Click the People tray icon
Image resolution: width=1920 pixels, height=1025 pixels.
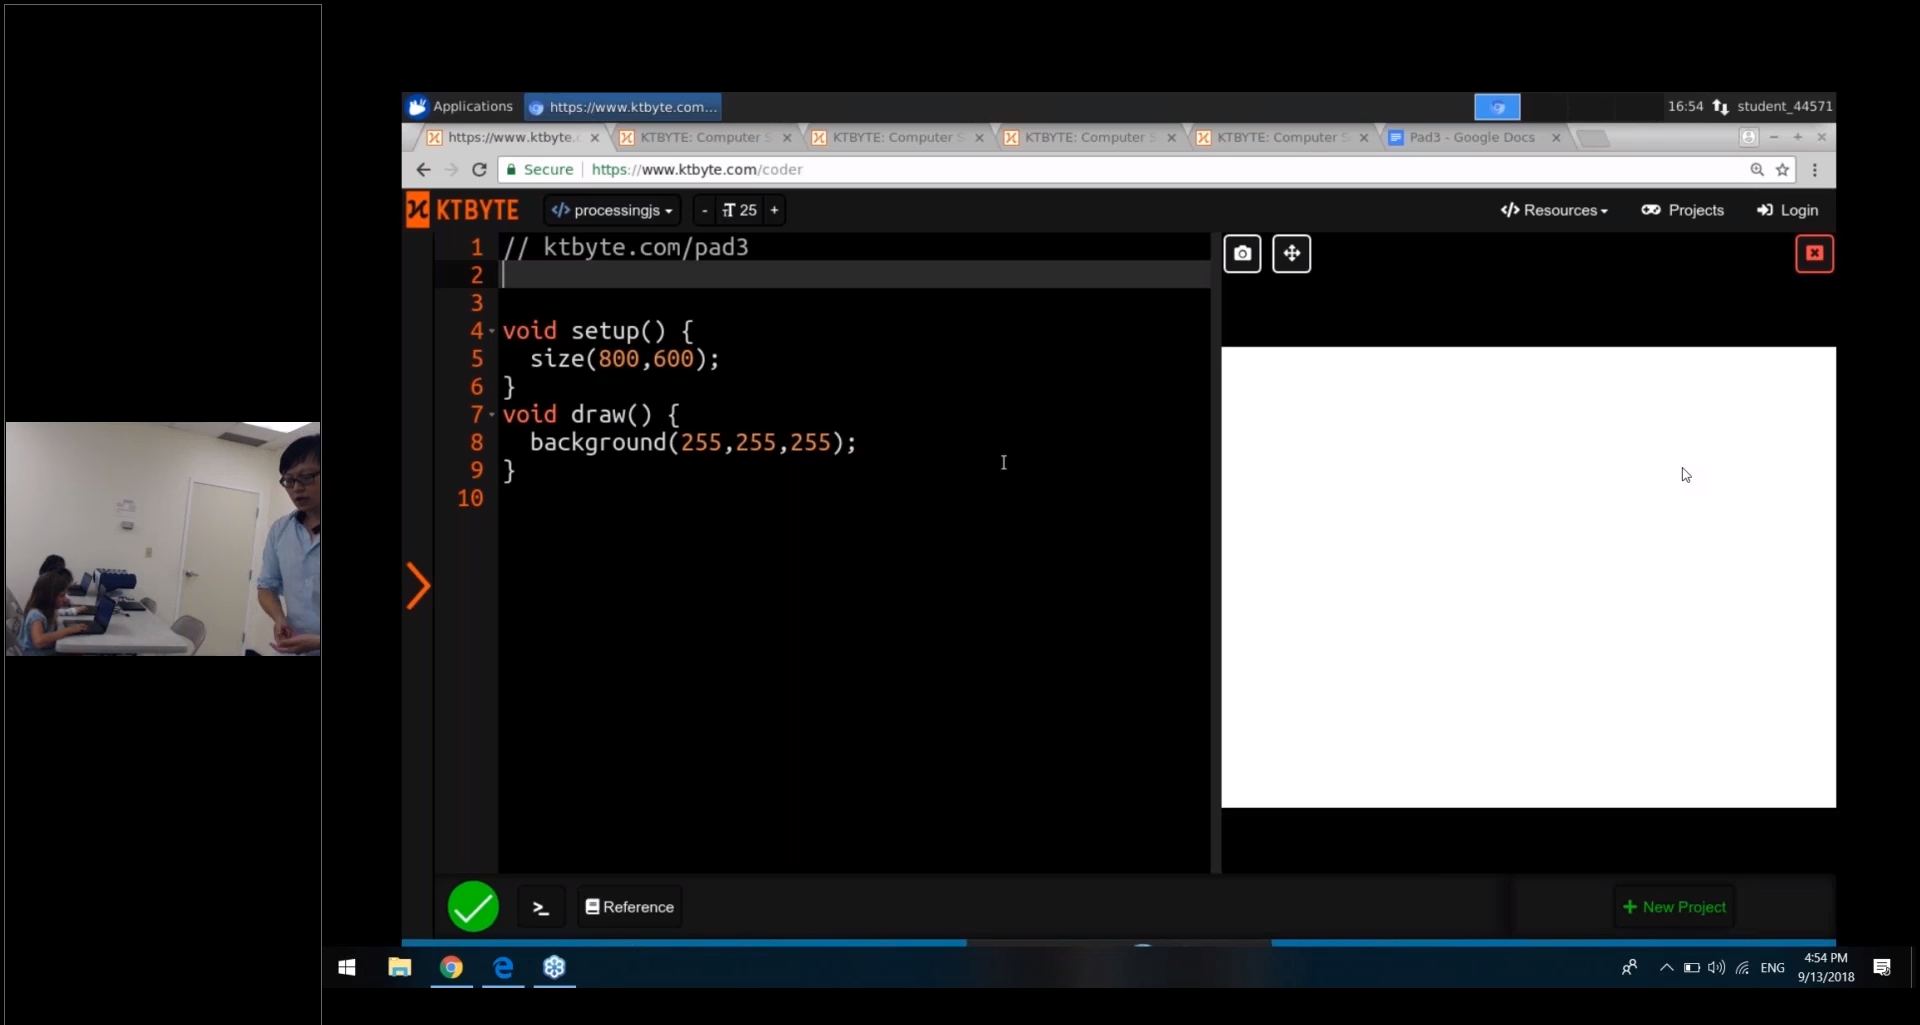coord(1629,967)
